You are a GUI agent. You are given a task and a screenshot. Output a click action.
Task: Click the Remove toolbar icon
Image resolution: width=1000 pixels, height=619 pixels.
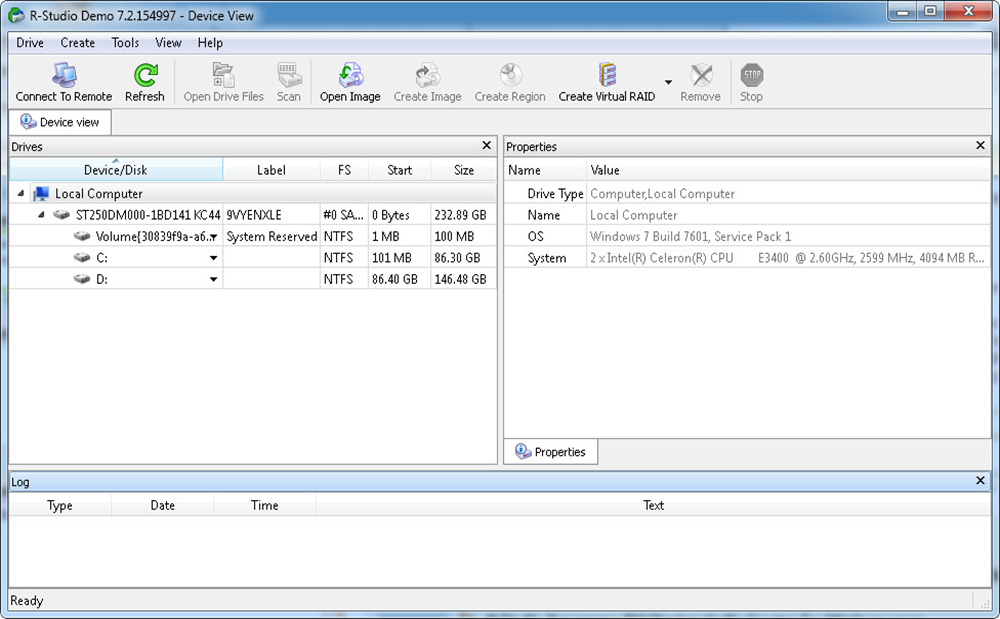(701, 75)
